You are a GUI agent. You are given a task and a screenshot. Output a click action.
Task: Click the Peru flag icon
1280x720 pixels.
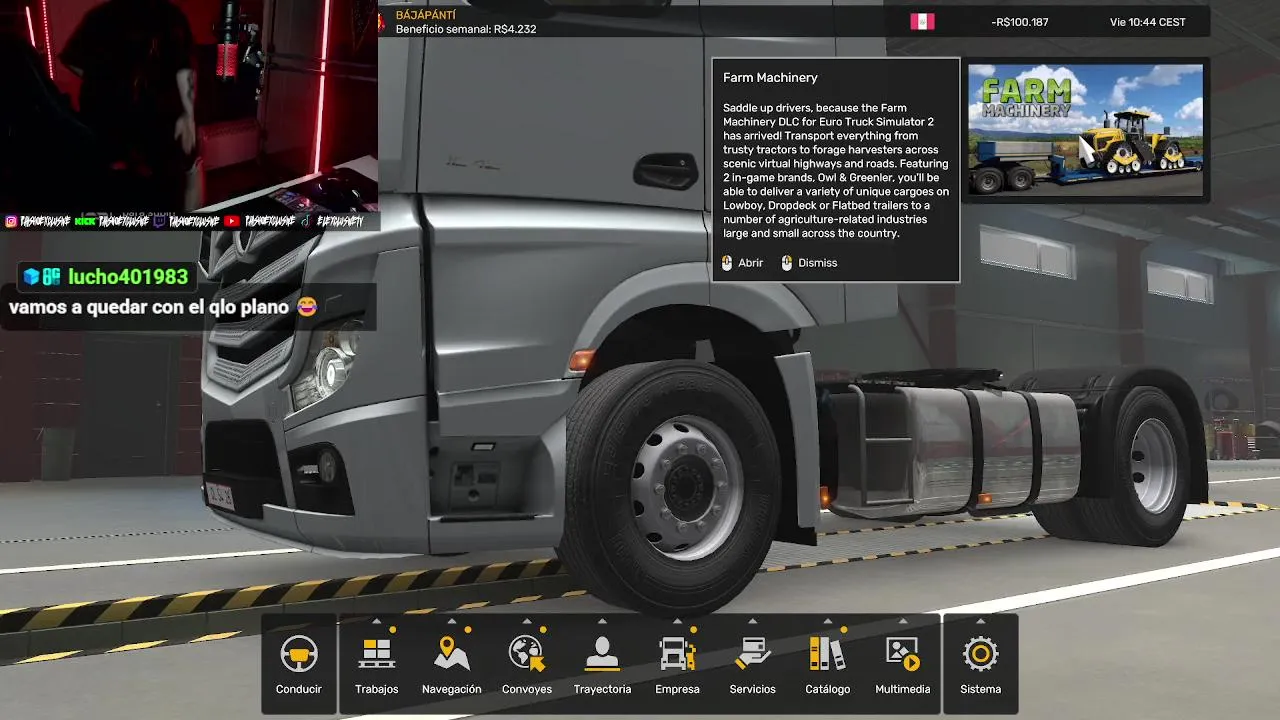[922, 21]
